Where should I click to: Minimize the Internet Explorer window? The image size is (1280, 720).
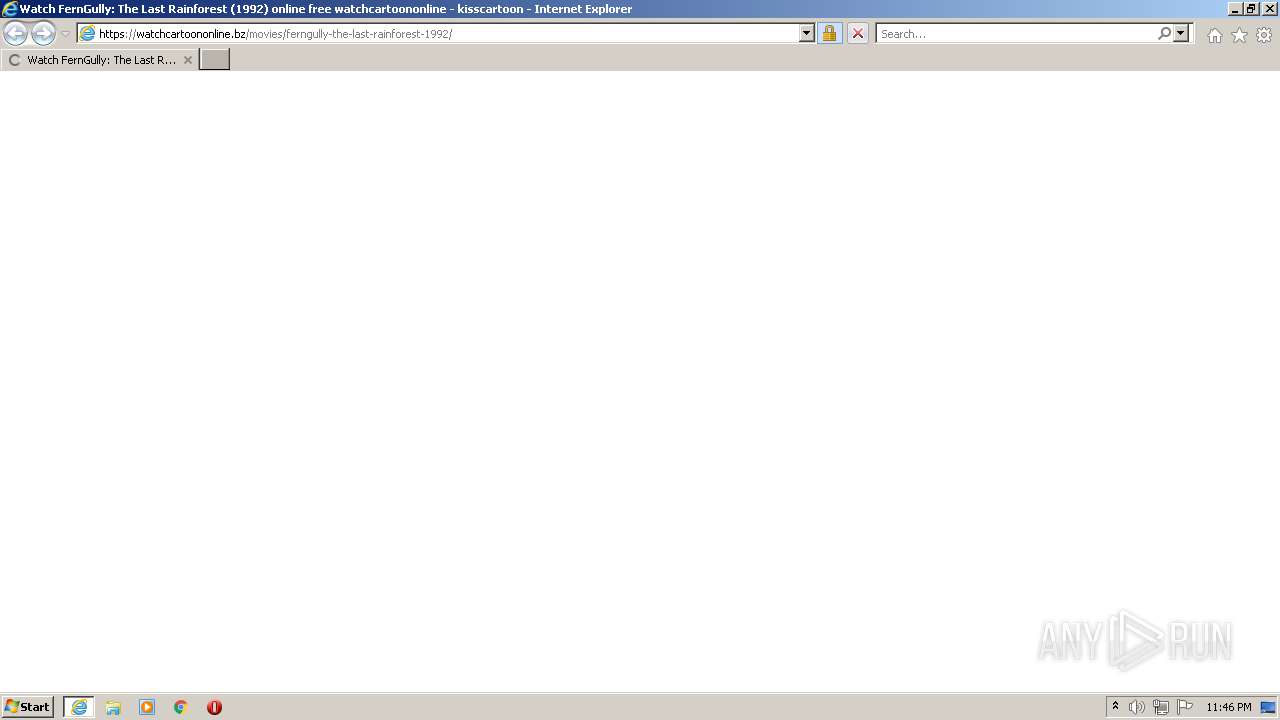pyautogui.click(x=1235, y=9)
